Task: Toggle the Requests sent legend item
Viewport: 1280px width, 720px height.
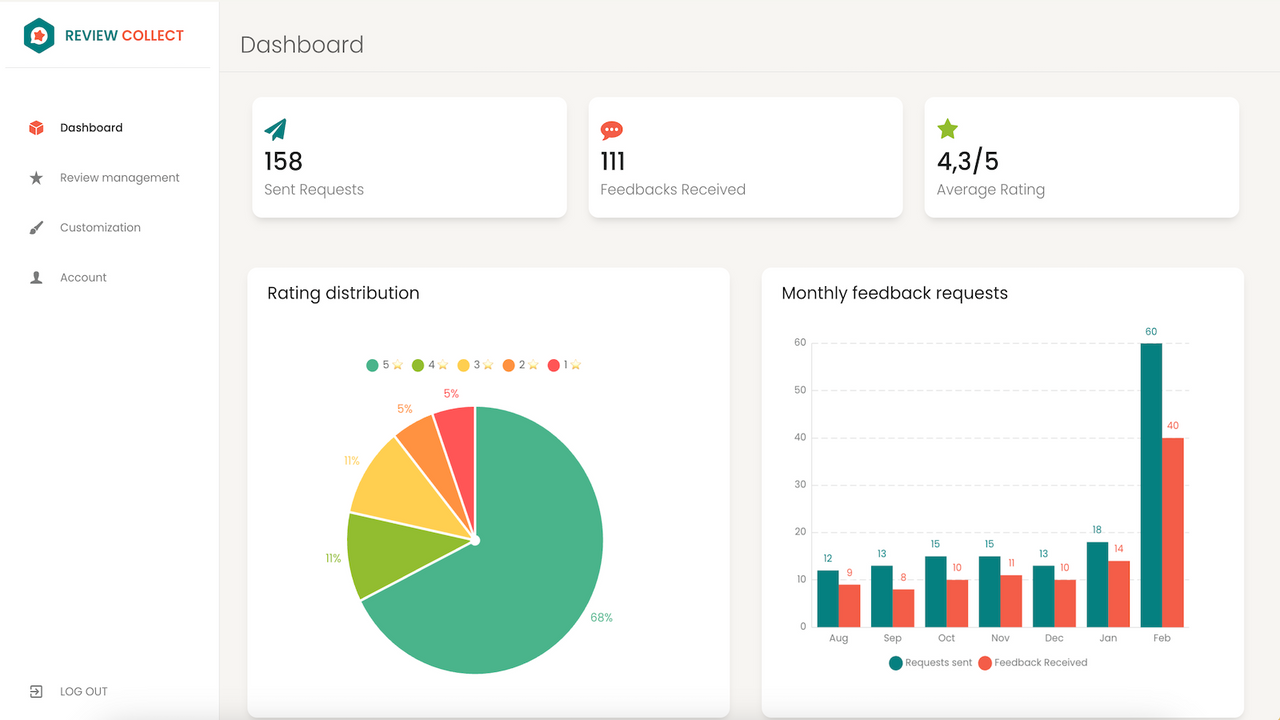Action: pos(929,662)
